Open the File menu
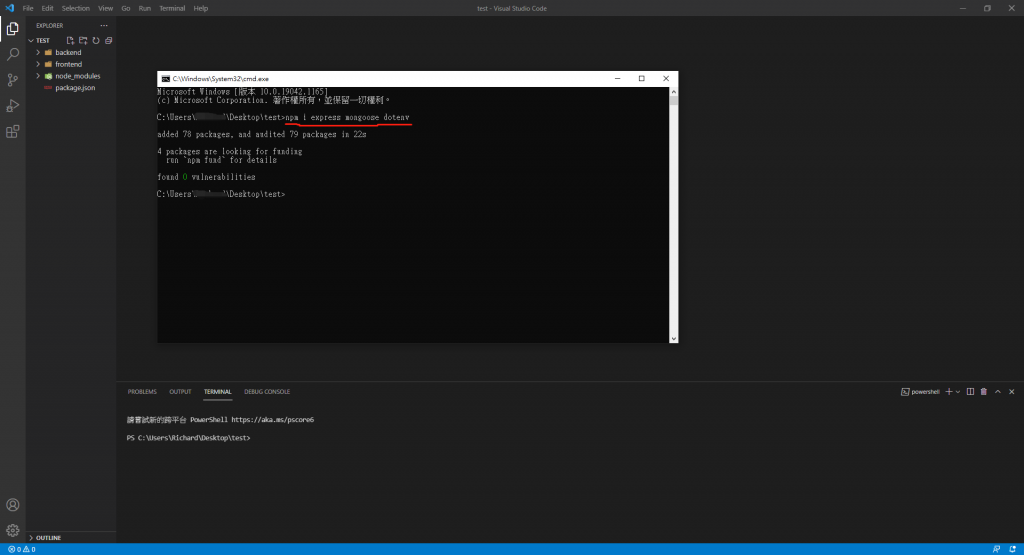 pyautogui.click(x=27, y=8)
